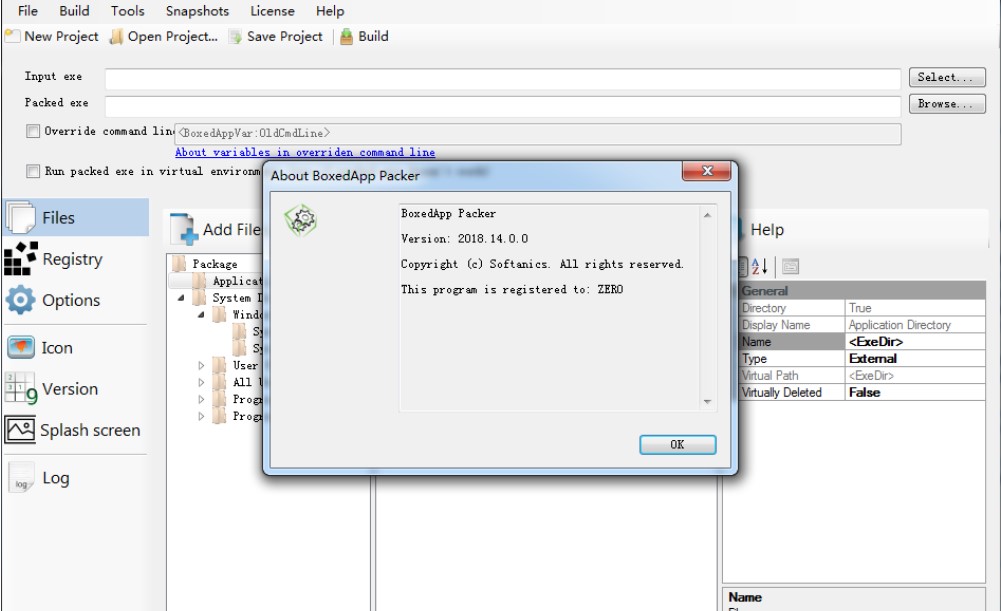1001x611 pixels.
Task: Click the Add File icon
Action: tap(184, 230)
